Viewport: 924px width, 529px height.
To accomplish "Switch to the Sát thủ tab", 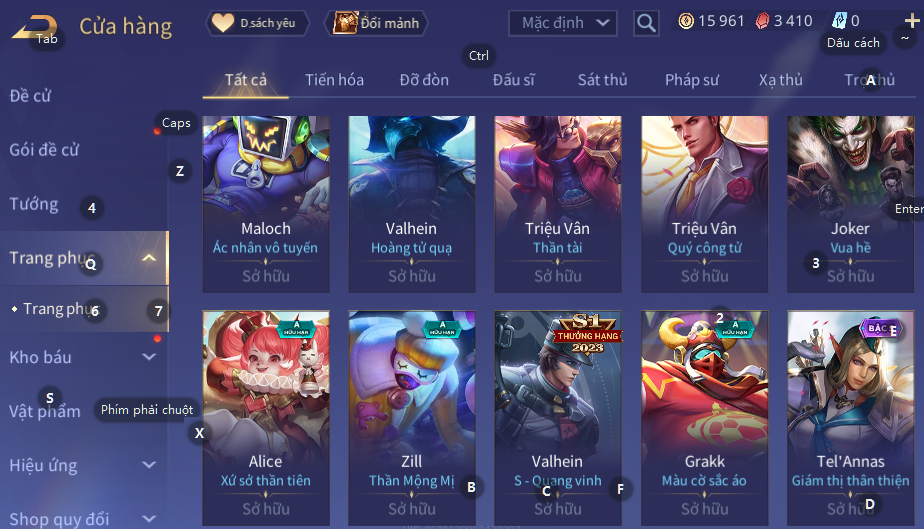I will click(x=602, y=80).
